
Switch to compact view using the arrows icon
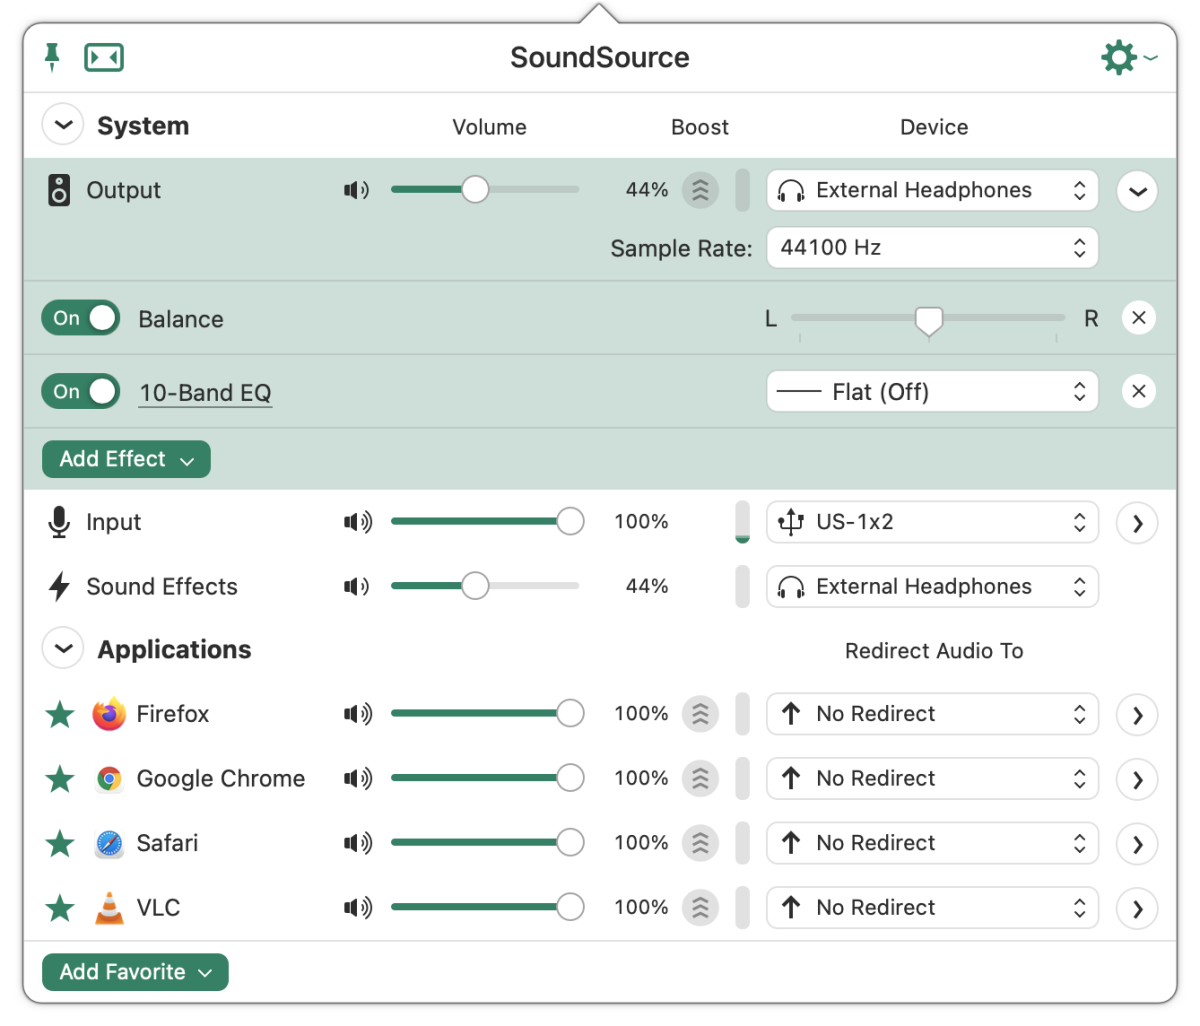tap(104, 58)
